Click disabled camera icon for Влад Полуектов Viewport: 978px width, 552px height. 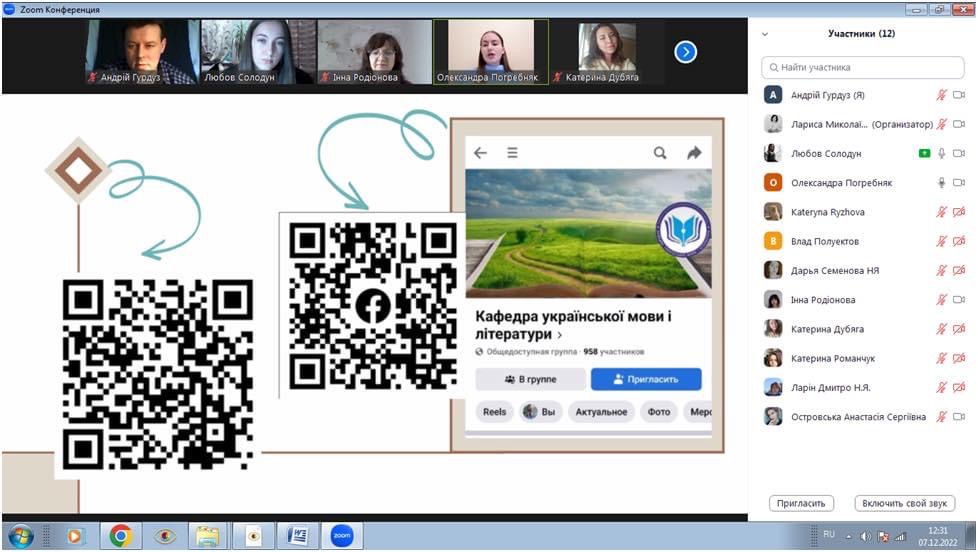(x=959, y=241)
